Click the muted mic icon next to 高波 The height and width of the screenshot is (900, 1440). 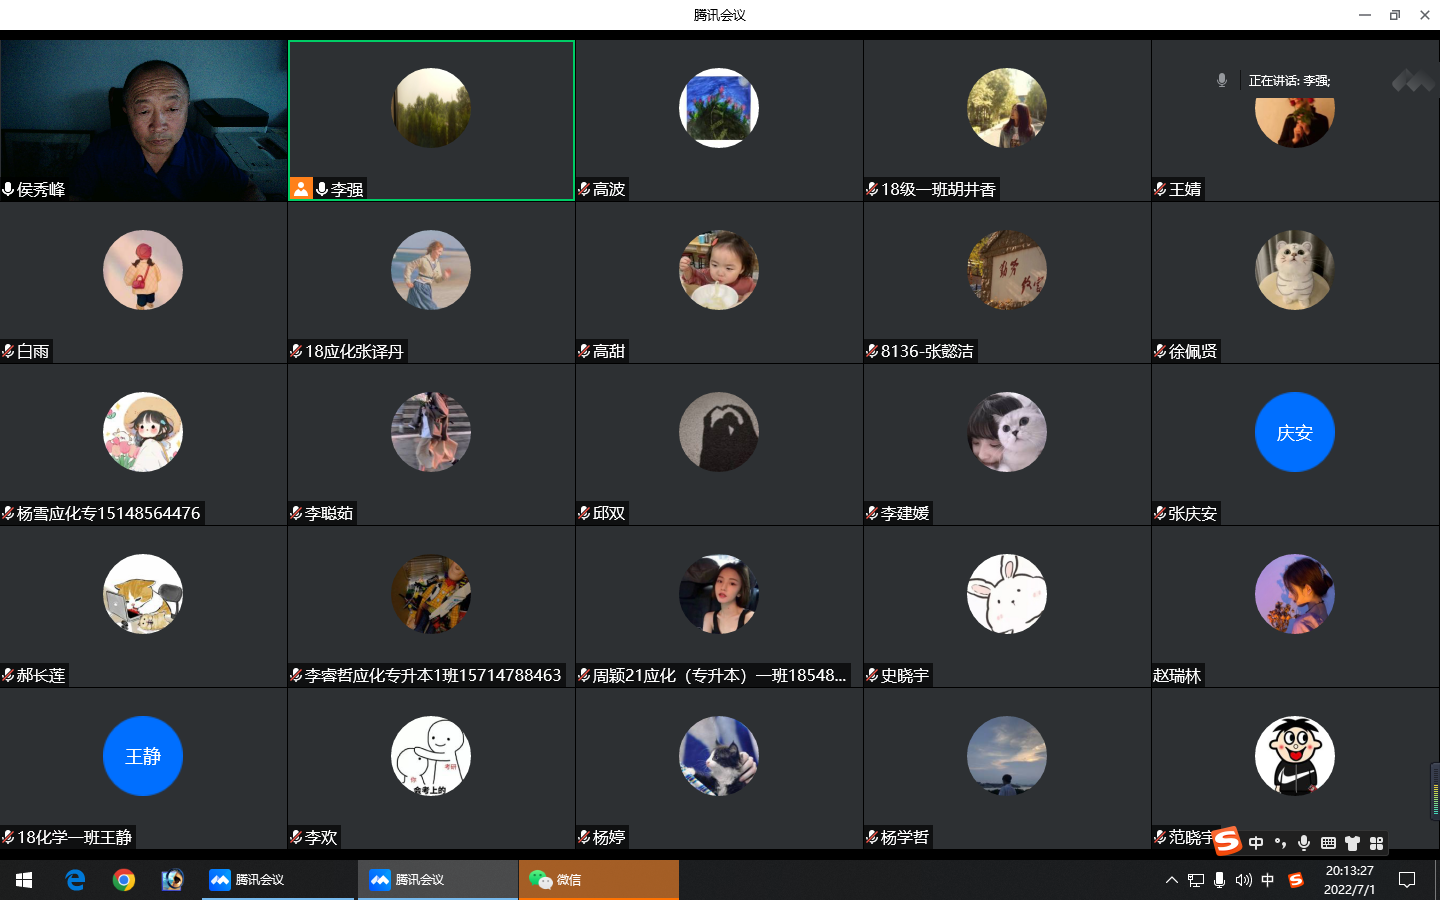click(584, 189)
